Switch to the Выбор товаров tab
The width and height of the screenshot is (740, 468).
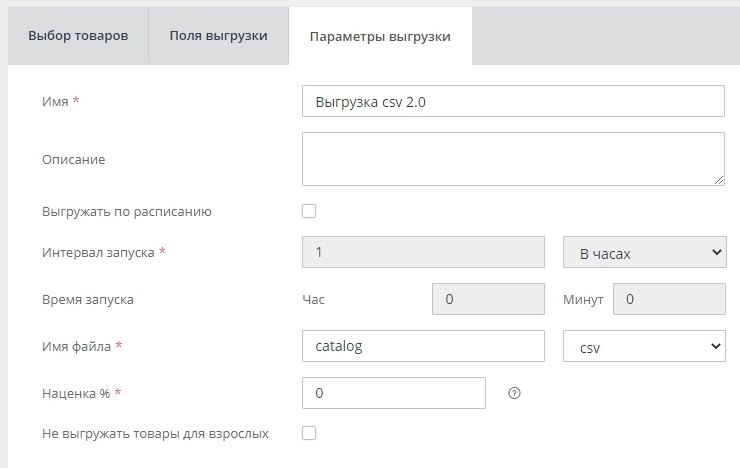78,36
